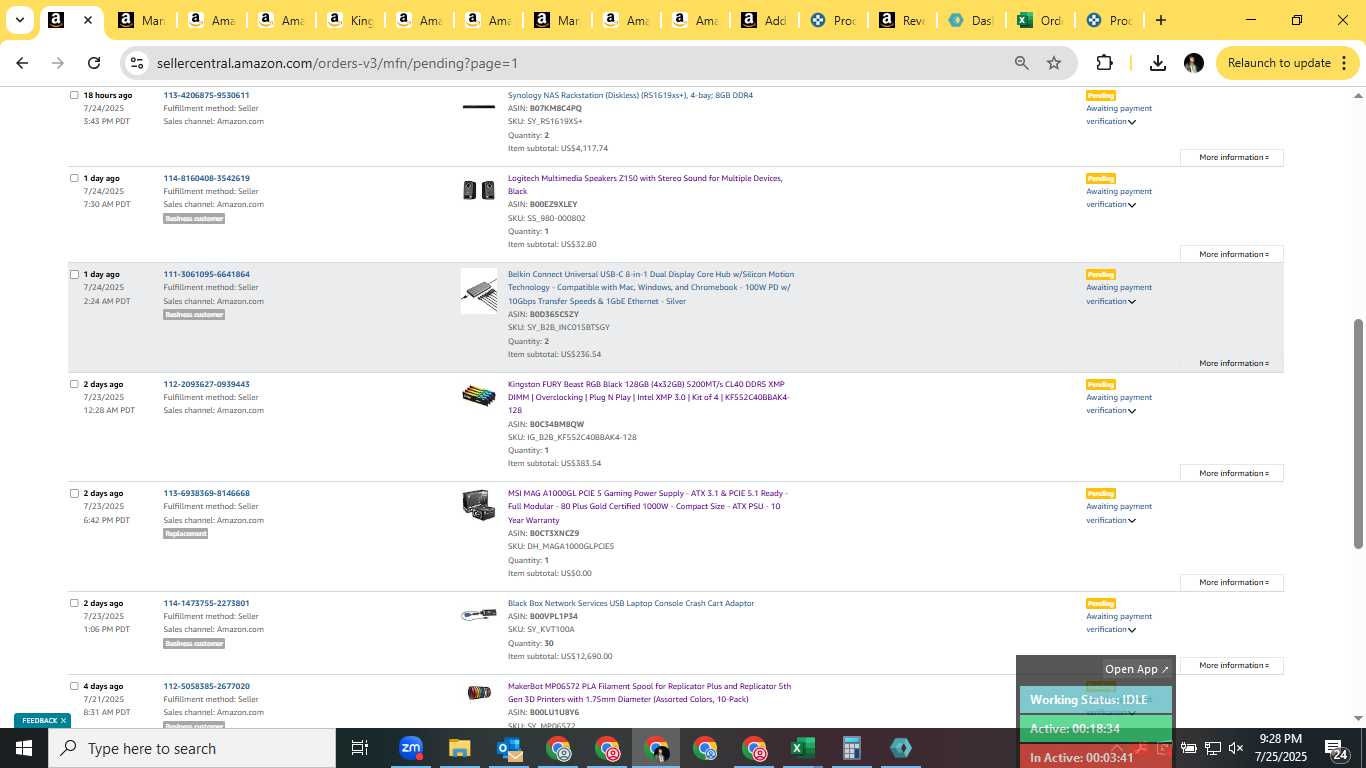Switch to the King browser tab
This screenshot has height=768, width=1366.
click(x=351, y=20)
